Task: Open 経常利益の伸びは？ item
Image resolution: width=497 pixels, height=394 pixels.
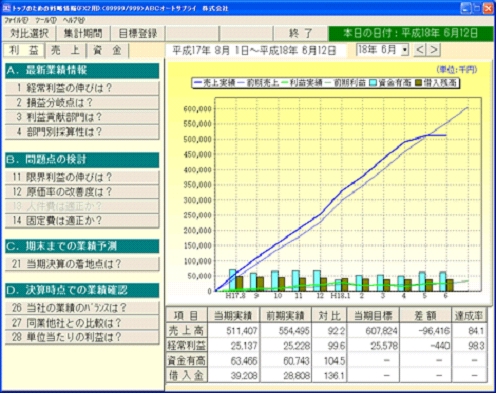Action: point(82,88)
